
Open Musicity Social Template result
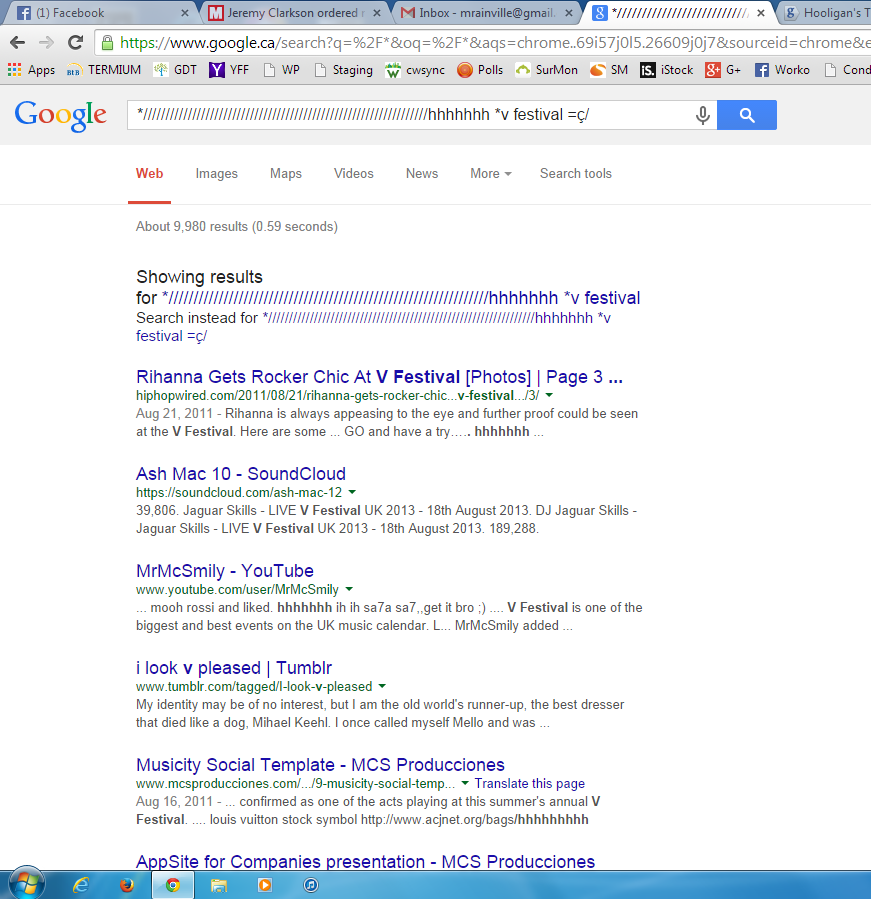(320, 764)
